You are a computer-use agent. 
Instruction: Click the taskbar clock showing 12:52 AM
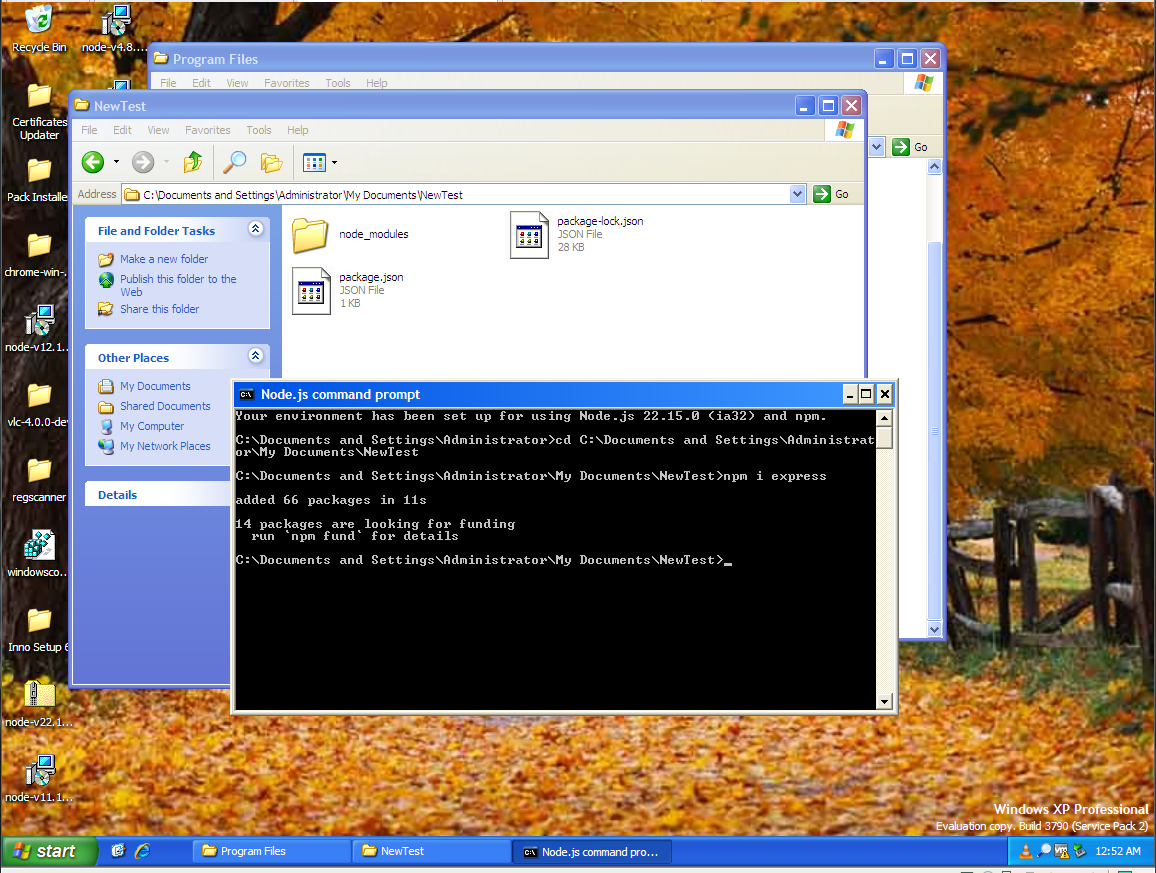[x=1118, y=851]
